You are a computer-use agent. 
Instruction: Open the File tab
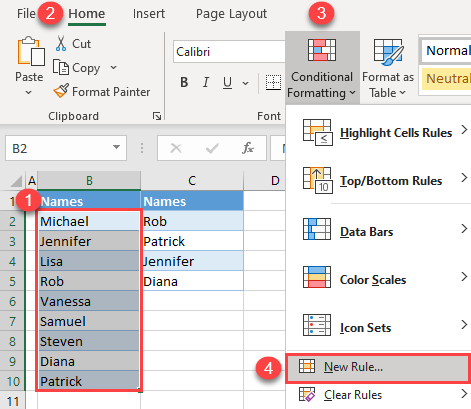(x=26, y=14)
